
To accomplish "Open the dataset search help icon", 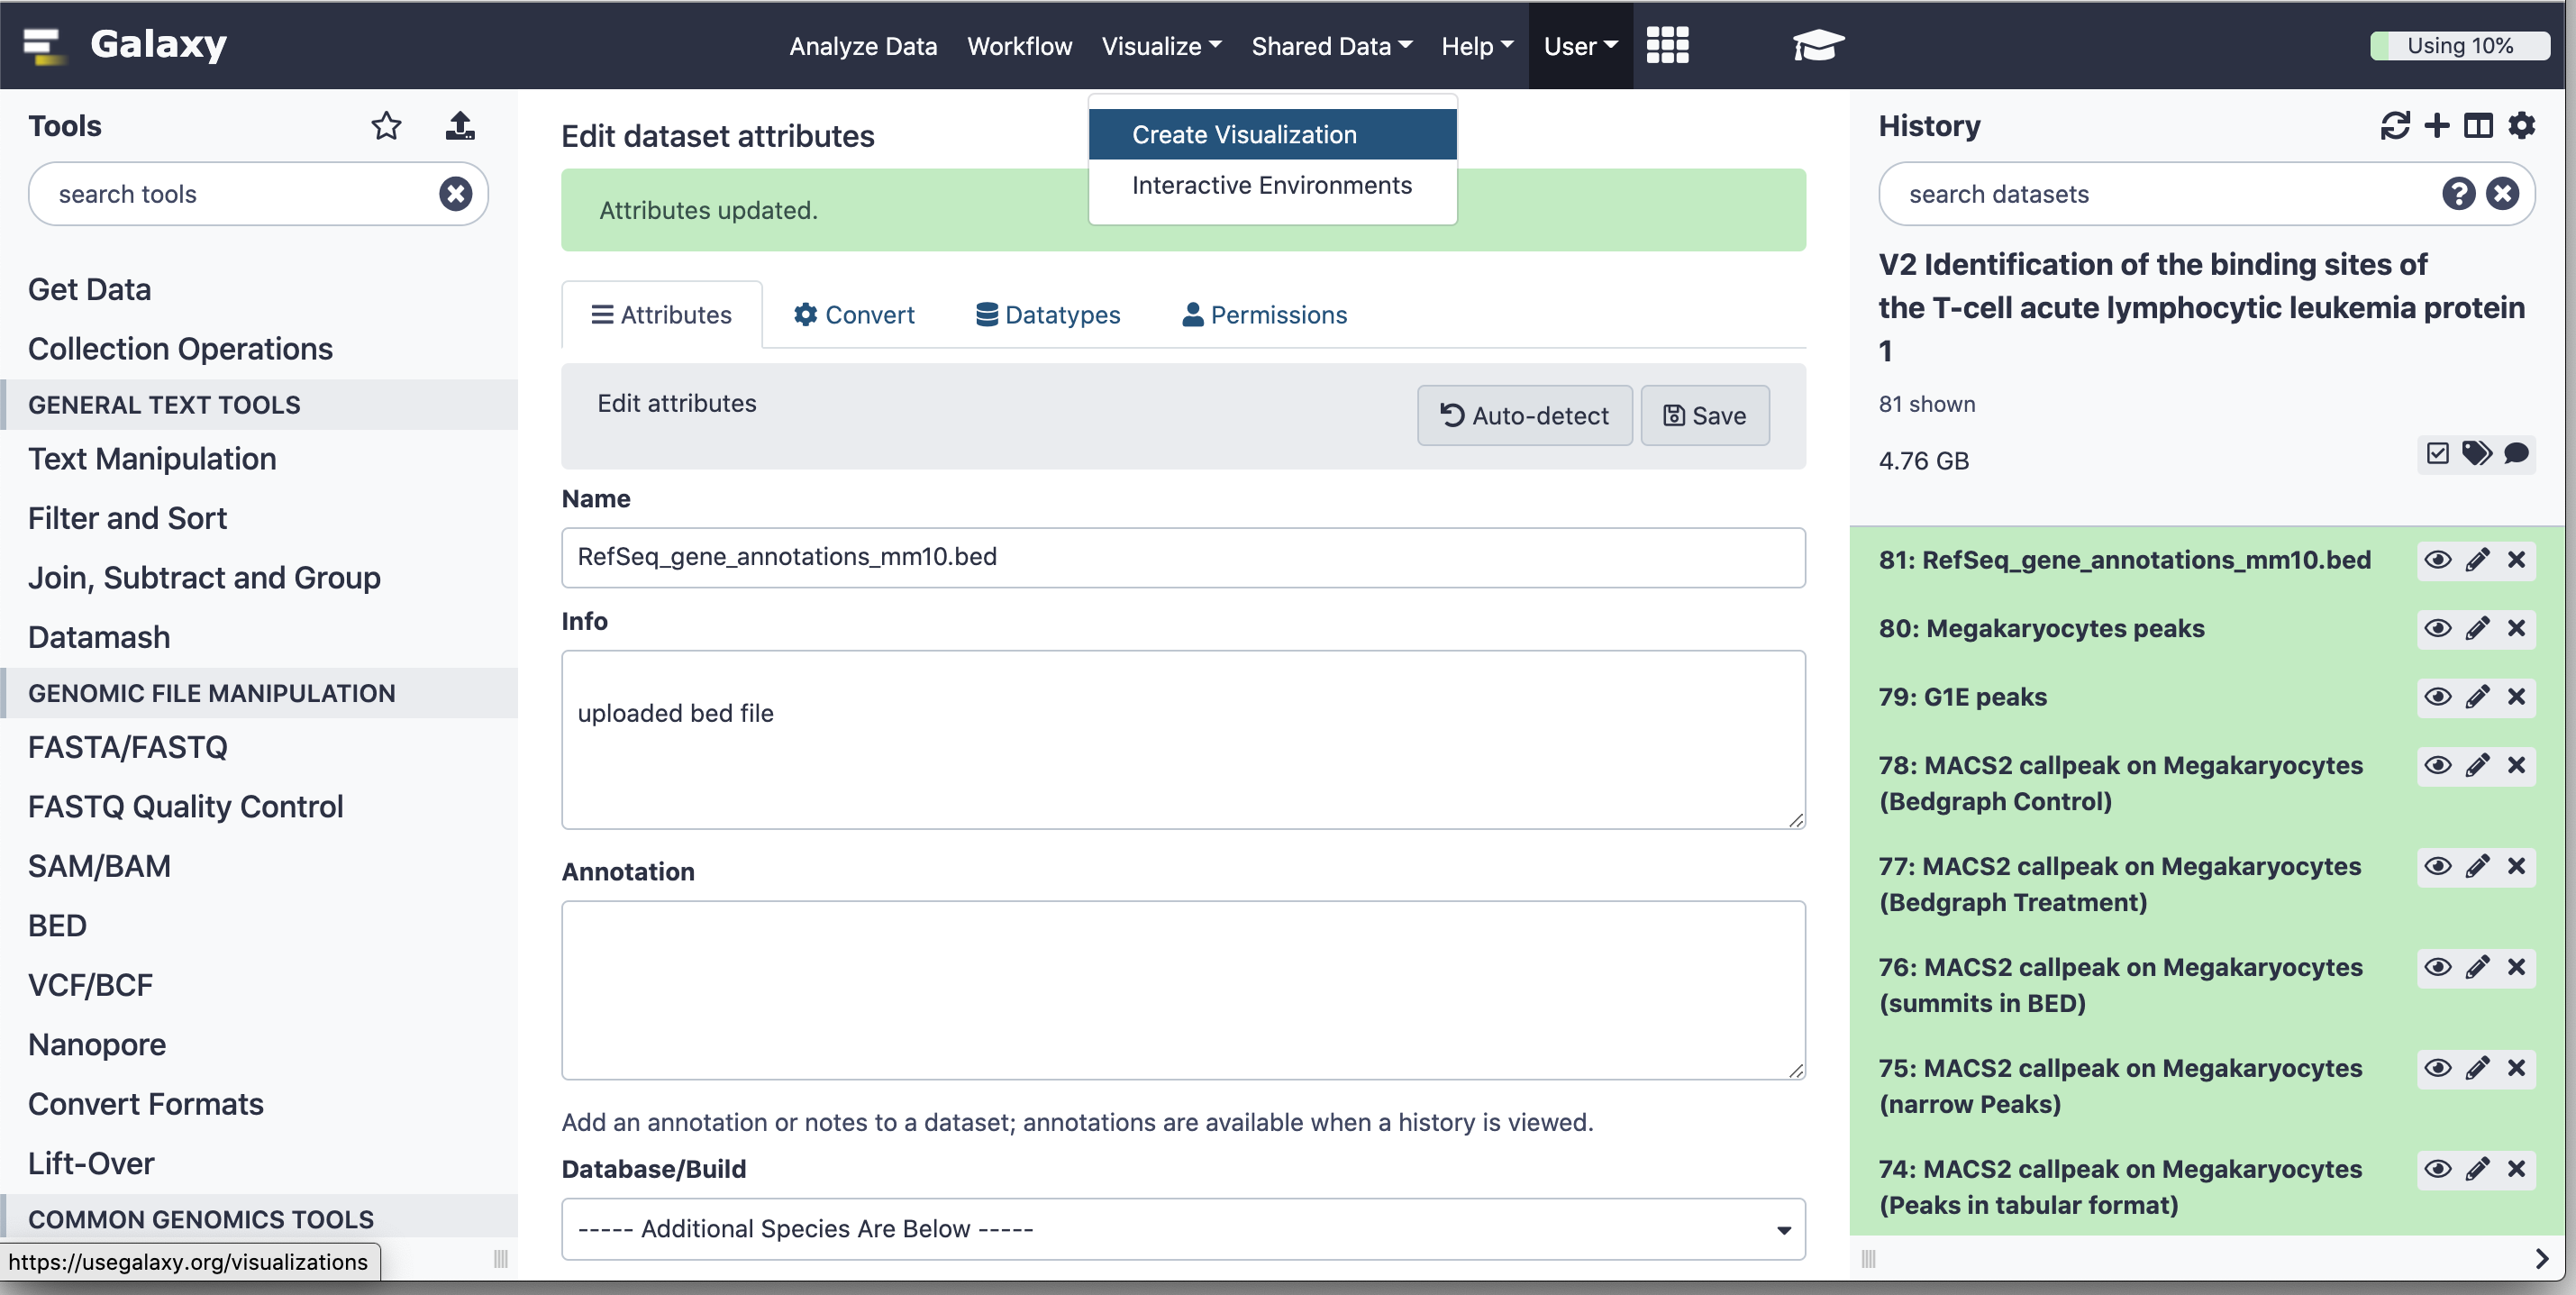I will coord(2458,194).
